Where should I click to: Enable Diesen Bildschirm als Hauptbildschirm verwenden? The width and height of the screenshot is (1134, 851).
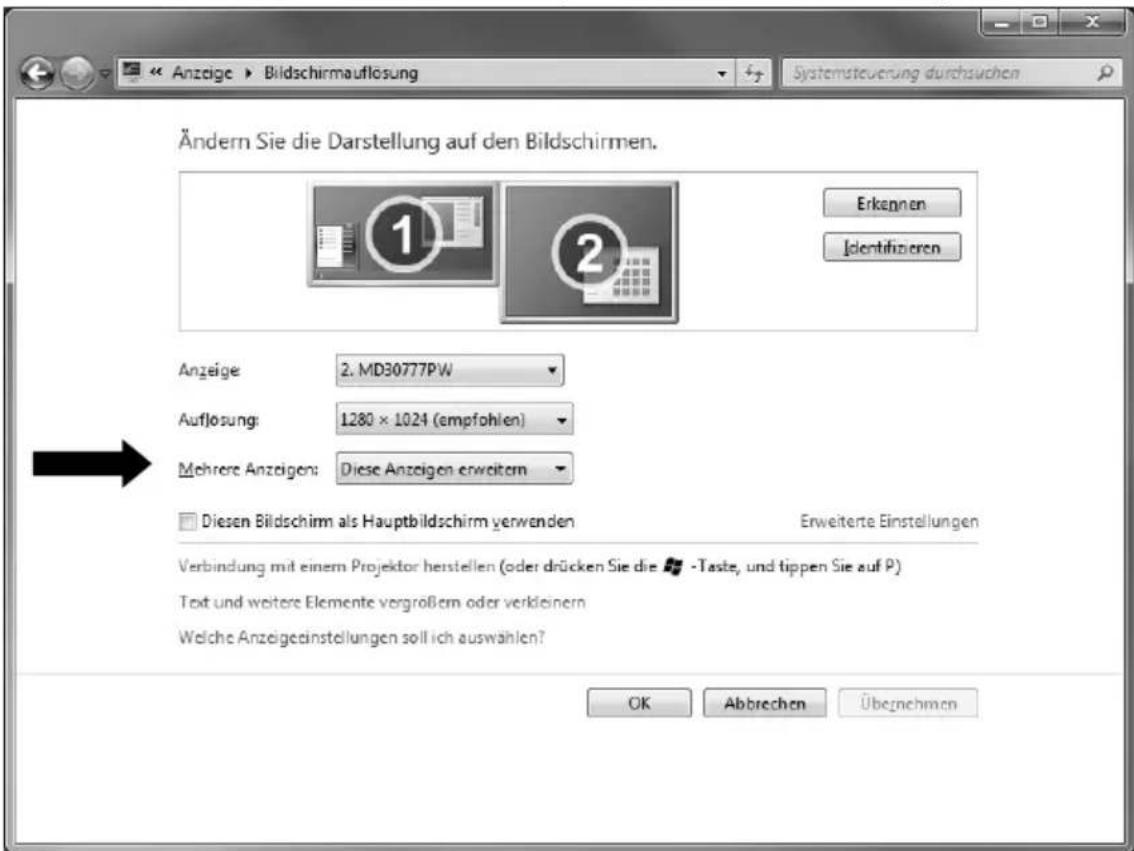(x=187, y=521)
